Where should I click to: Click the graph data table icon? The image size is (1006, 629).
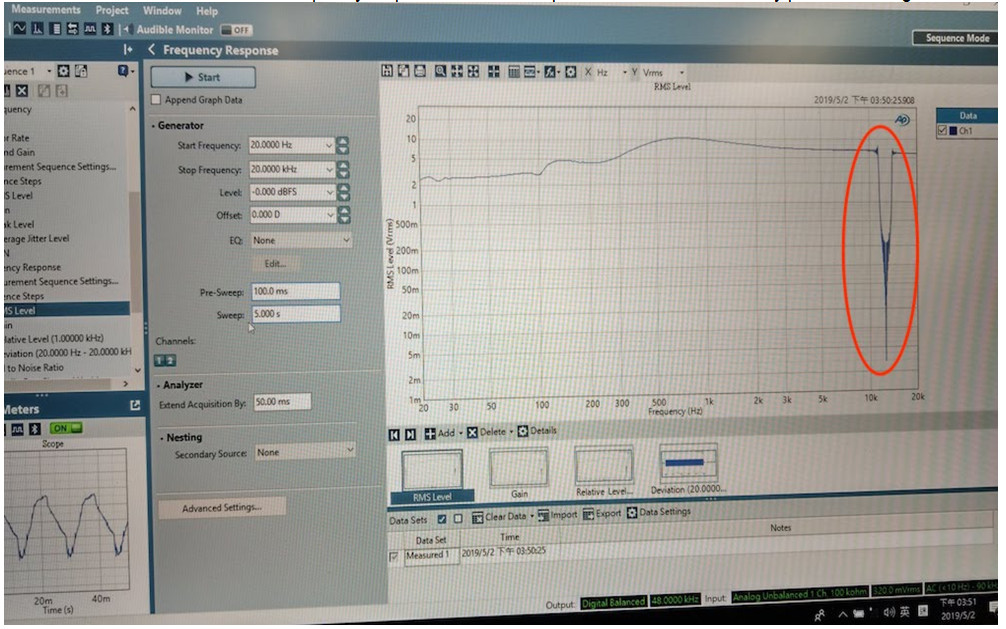point(514,71)
